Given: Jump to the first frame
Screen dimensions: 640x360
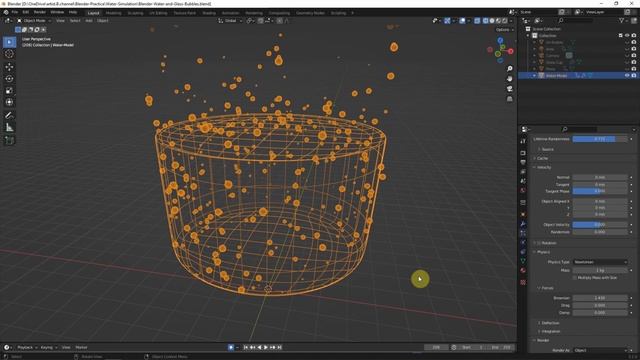Looking at the screenshot, I should (246, 347).
